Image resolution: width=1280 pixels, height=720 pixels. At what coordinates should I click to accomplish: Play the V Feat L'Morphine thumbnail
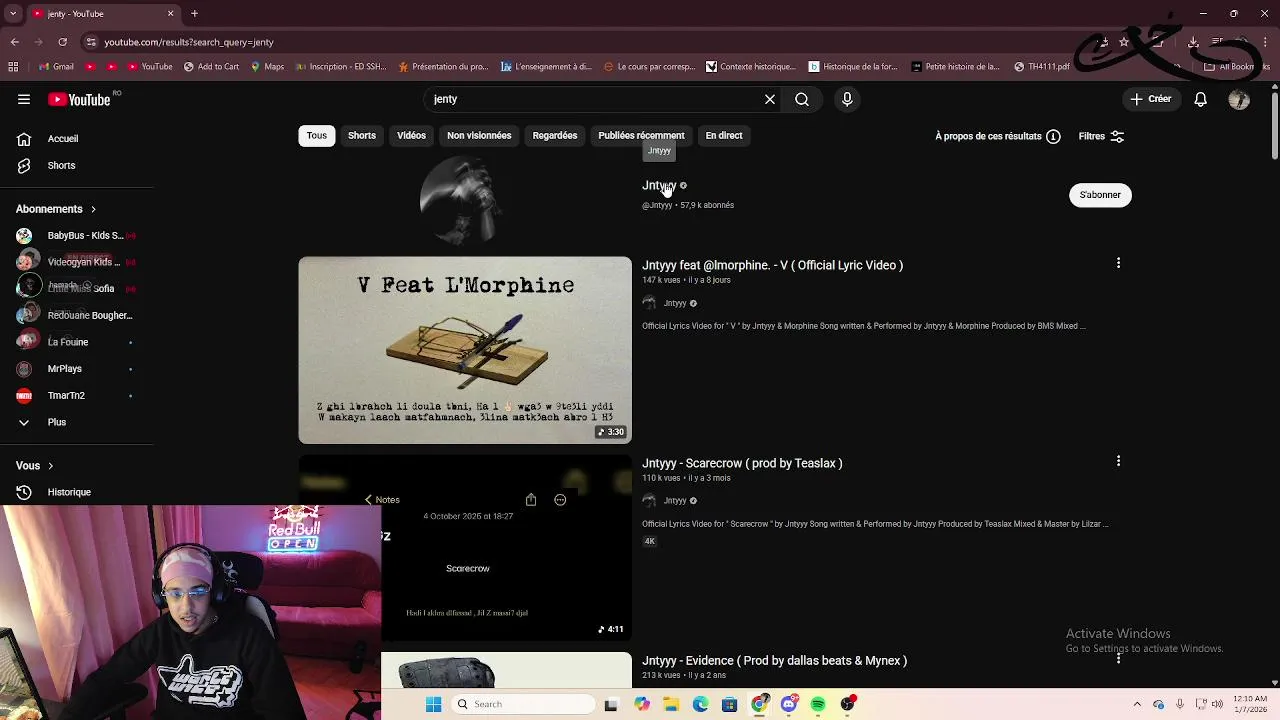pos(465,350)
